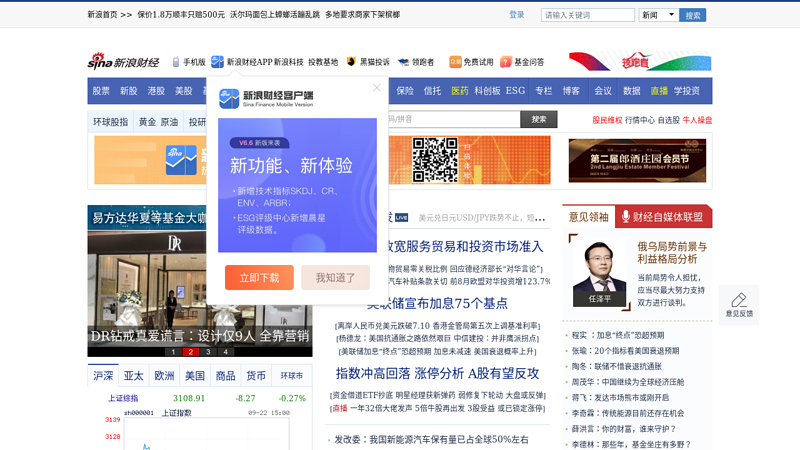Click the dark 搜索 stock search button

tap(539, 119)
